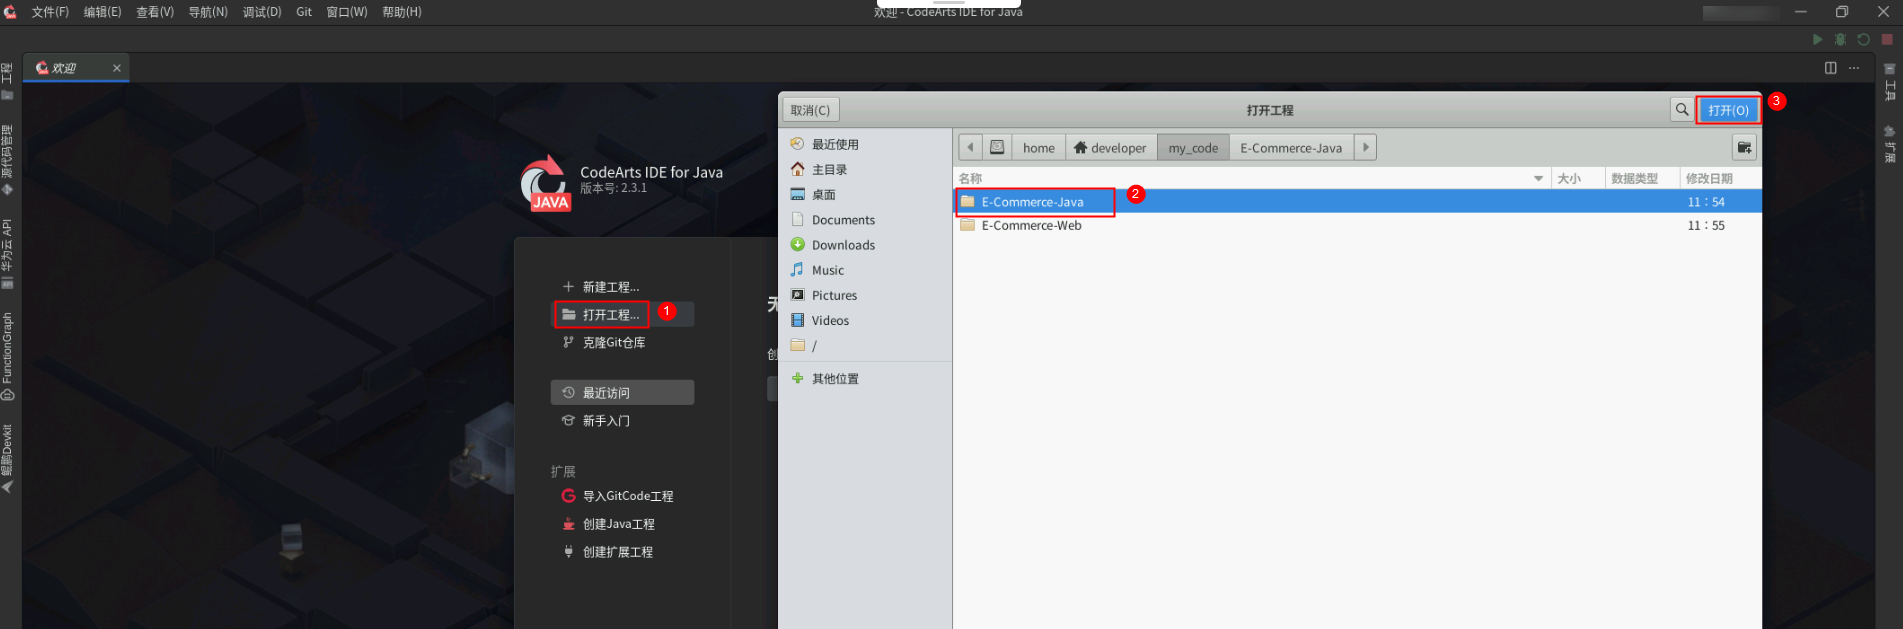The image size is (1903, 629).
Task: Open the 查看(V) menu
Action: click(x=155, y=12)
